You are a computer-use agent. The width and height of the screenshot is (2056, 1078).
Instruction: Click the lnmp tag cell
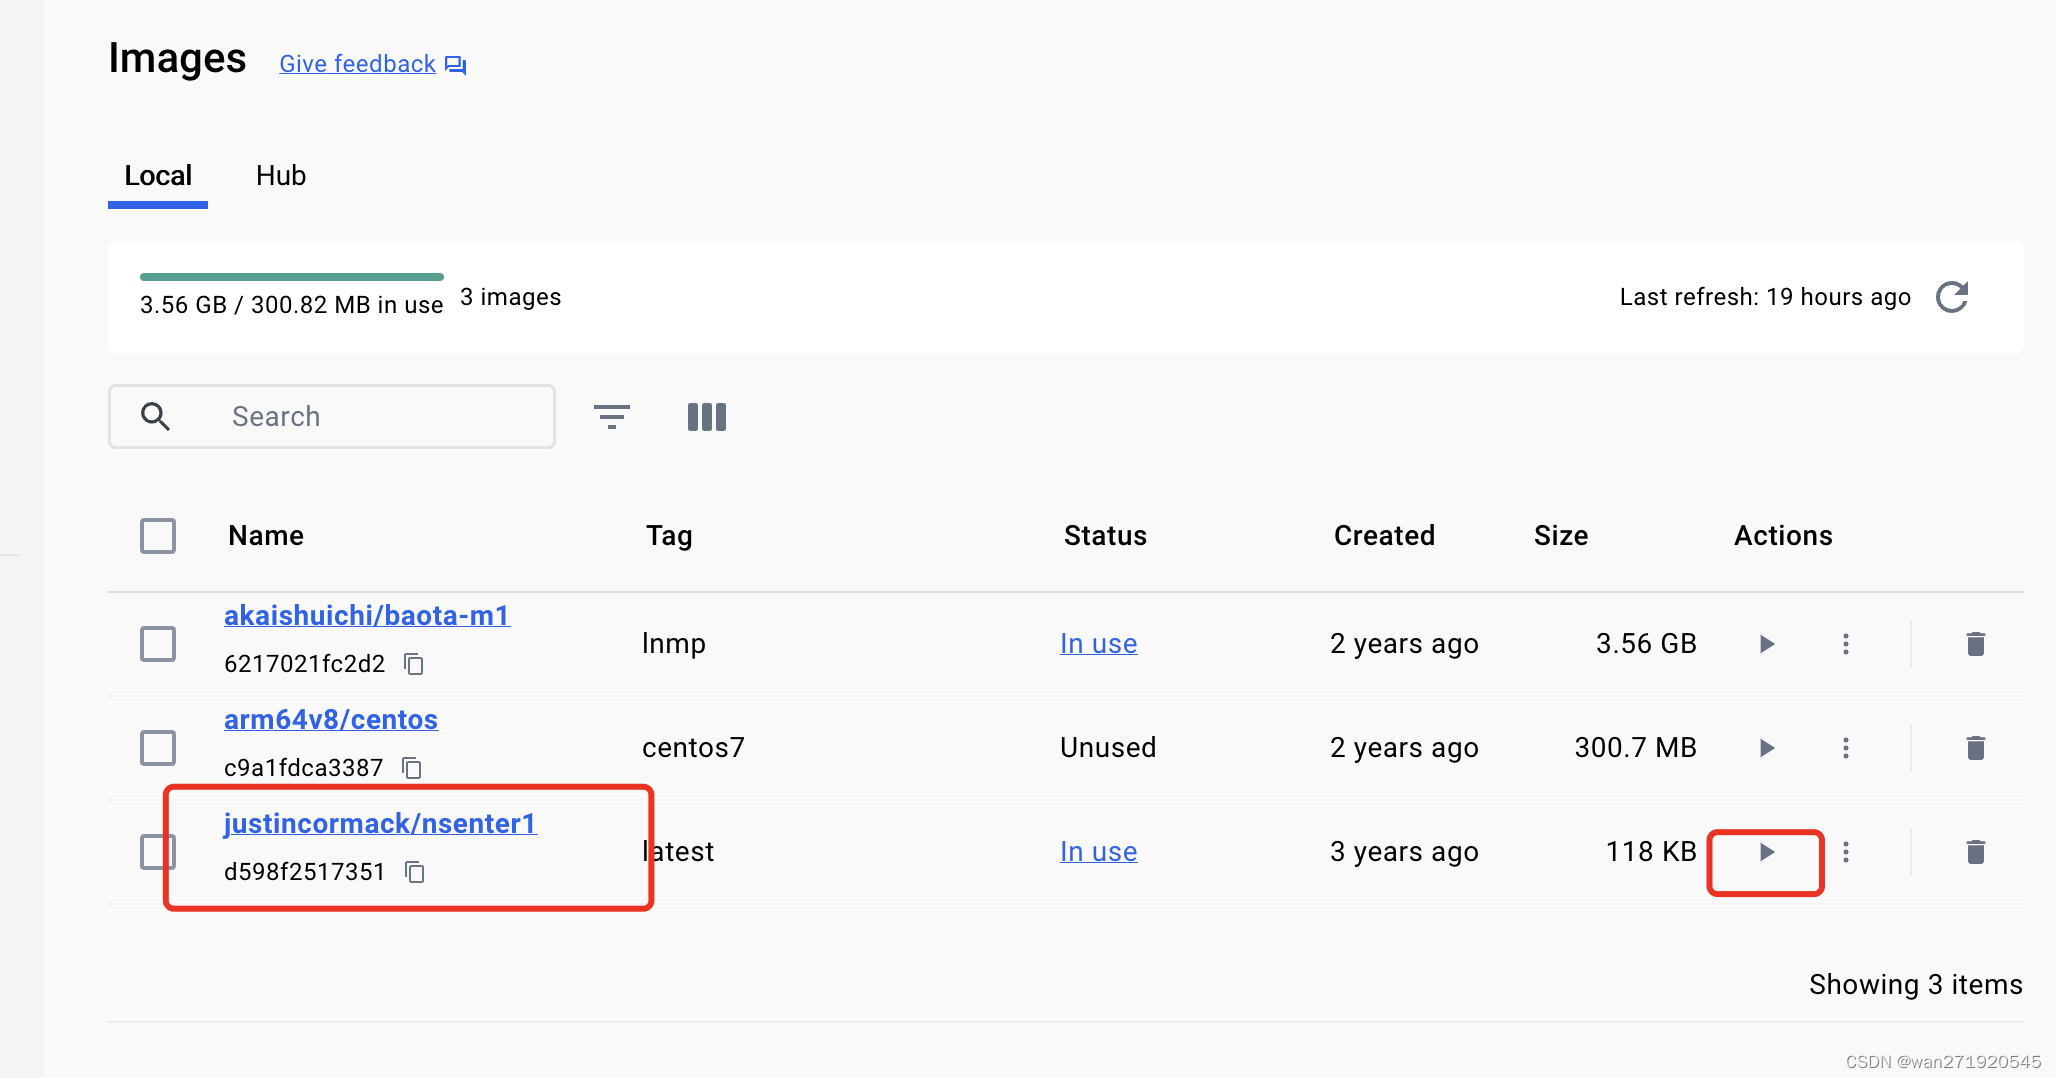(x=674, y=644)
